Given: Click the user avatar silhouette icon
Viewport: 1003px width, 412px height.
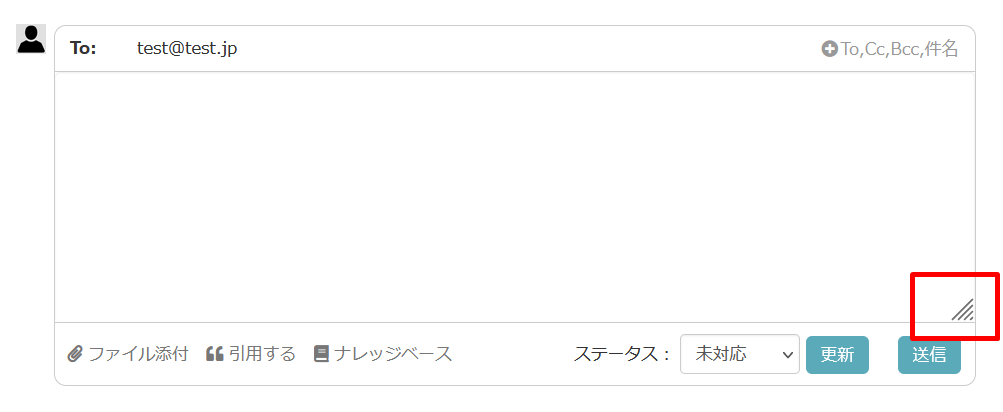Looking at the screenshot, I should [31, 39].
